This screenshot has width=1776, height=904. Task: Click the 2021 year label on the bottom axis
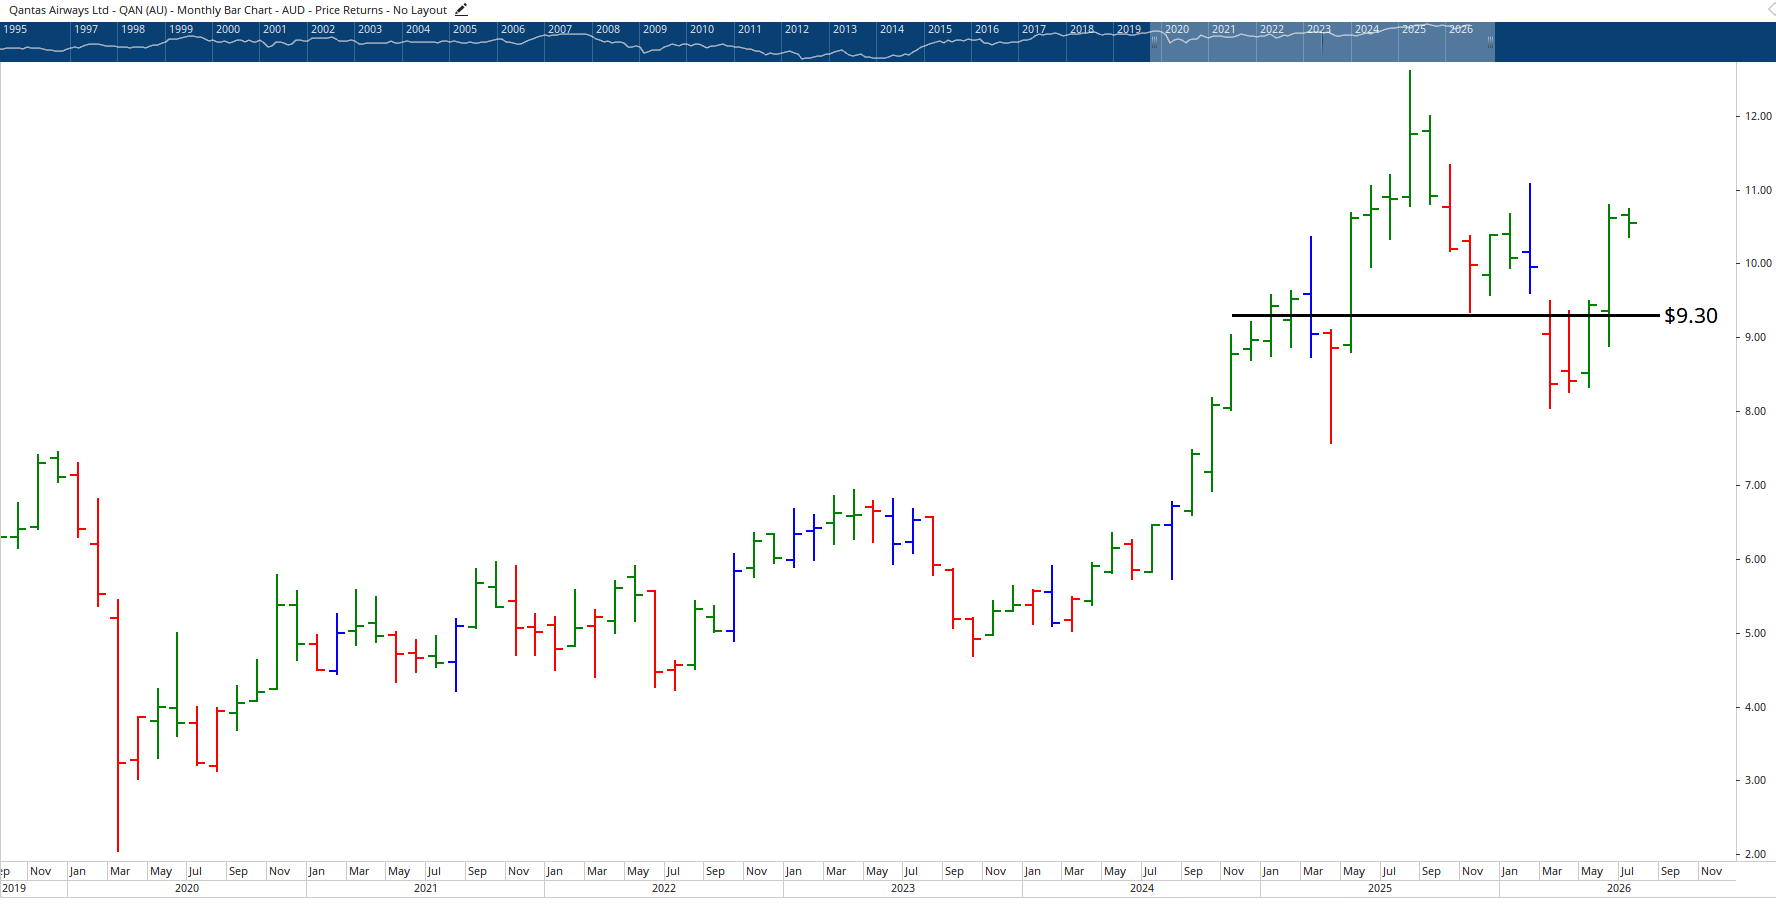425,888
